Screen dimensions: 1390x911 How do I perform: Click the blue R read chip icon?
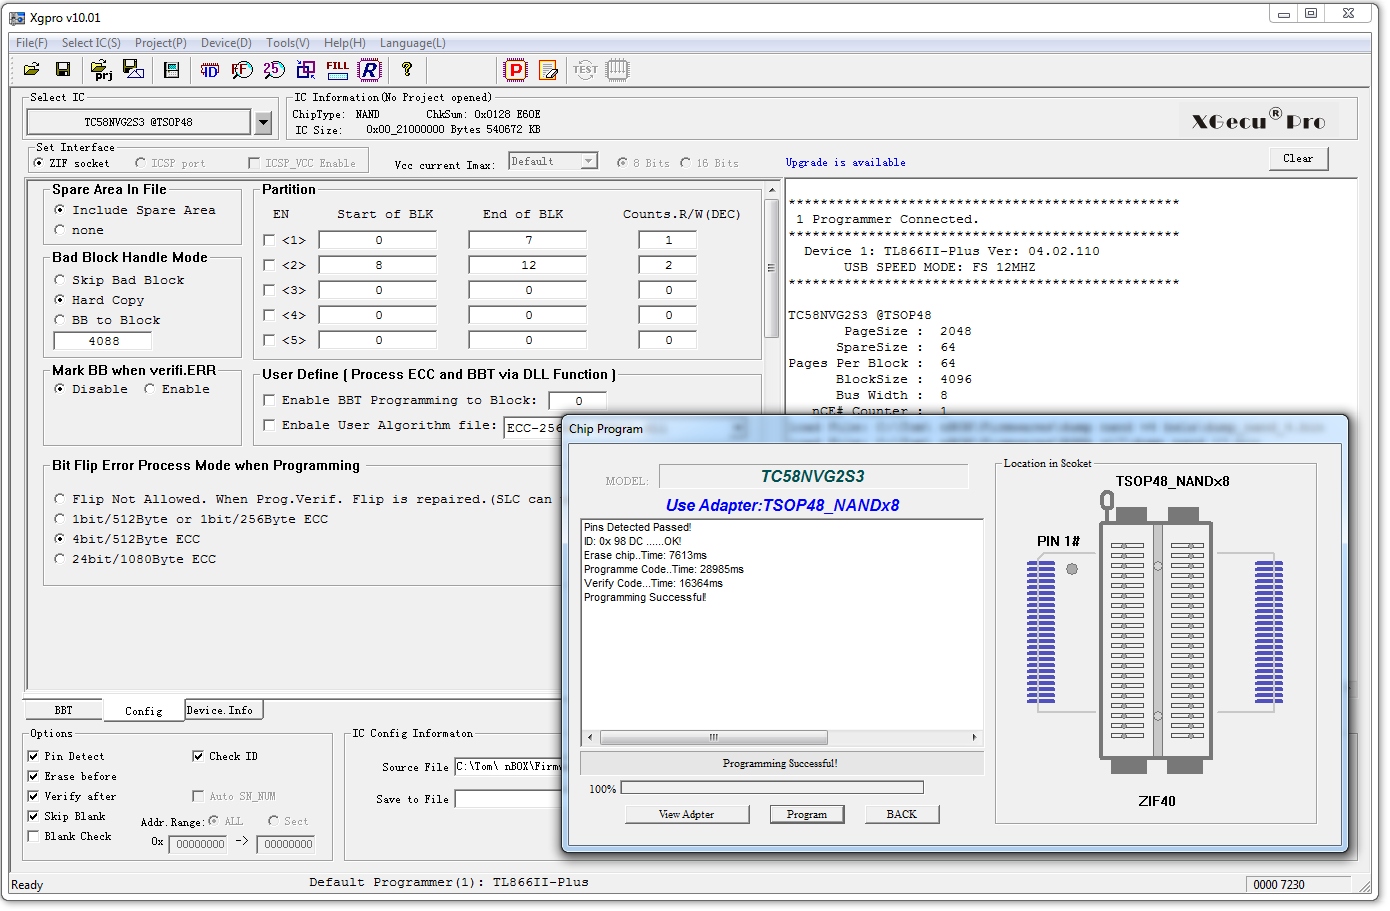pyautogui.click(x=370, y=69)
